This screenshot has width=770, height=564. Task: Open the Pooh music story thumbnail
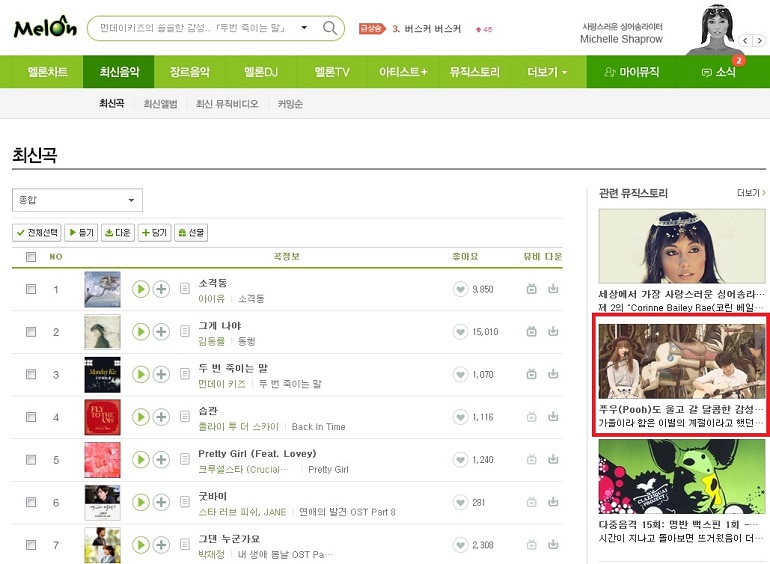click(x=682, y=361)
